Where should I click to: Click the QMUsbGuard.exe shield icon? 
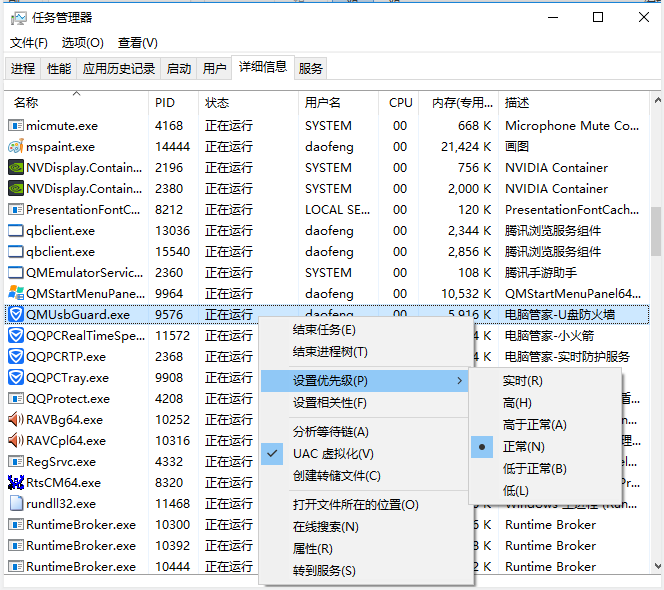tap(16, 315)
